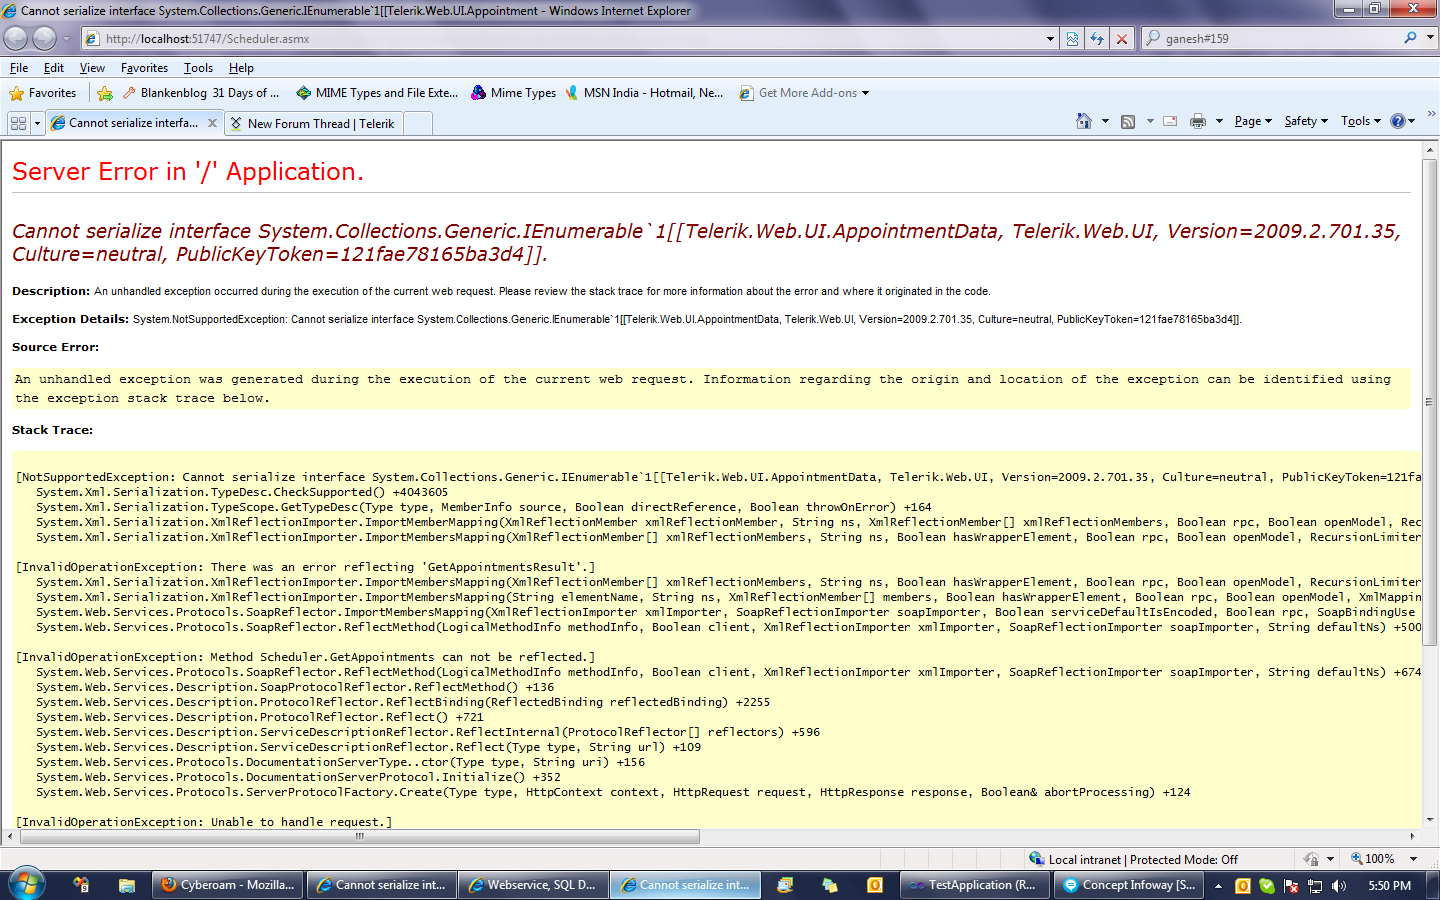Click the Home icon in the command bar

point(1084,121)
